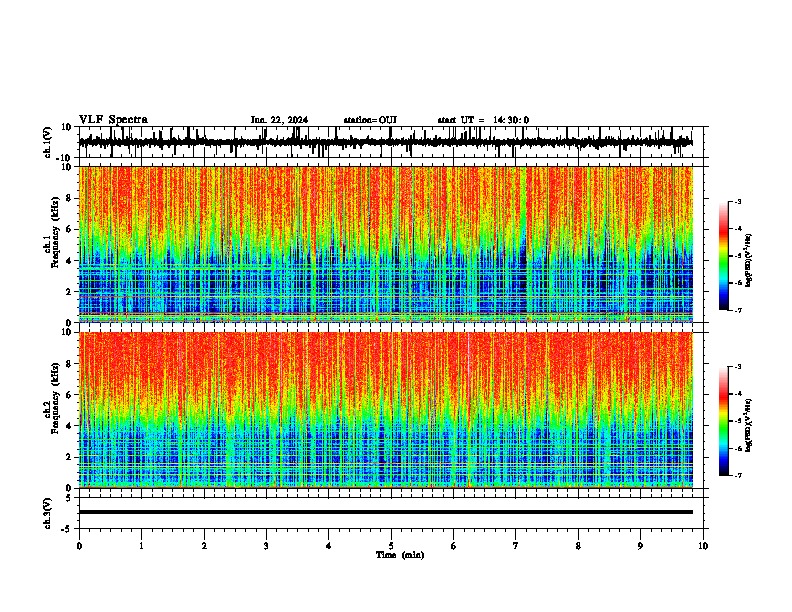Click the 'ch.1(V)' waveform axis label

tap(48, 142)
